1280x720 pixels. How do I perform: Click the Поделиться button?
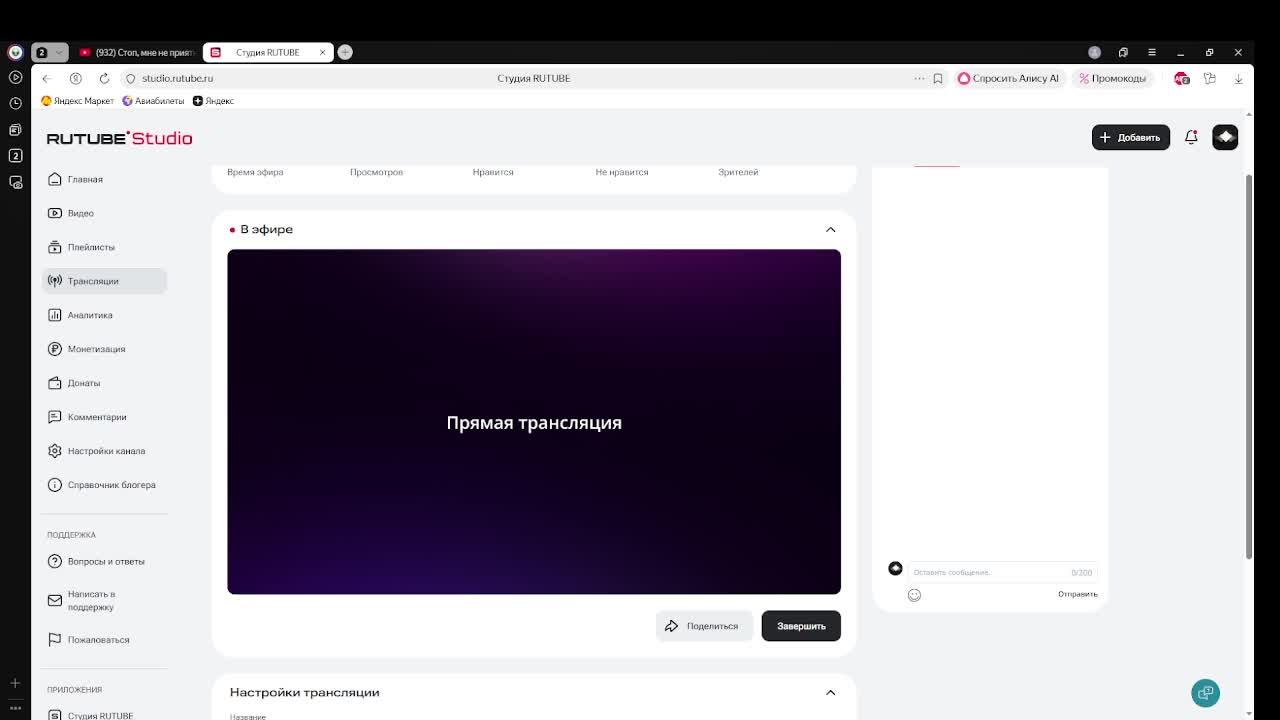704,626
